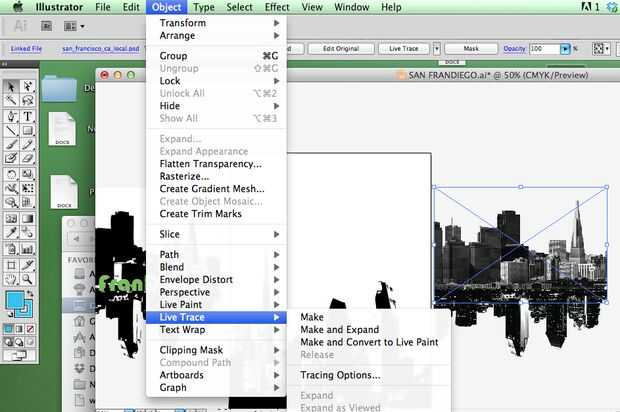Choose Create Trim Marks item

pyautogui.click(x=216, y=214)
